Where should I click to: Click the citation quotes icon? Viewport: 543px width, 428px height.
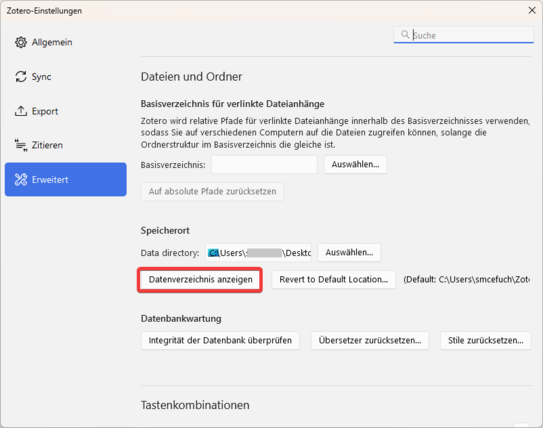click(x=21, y=145)
